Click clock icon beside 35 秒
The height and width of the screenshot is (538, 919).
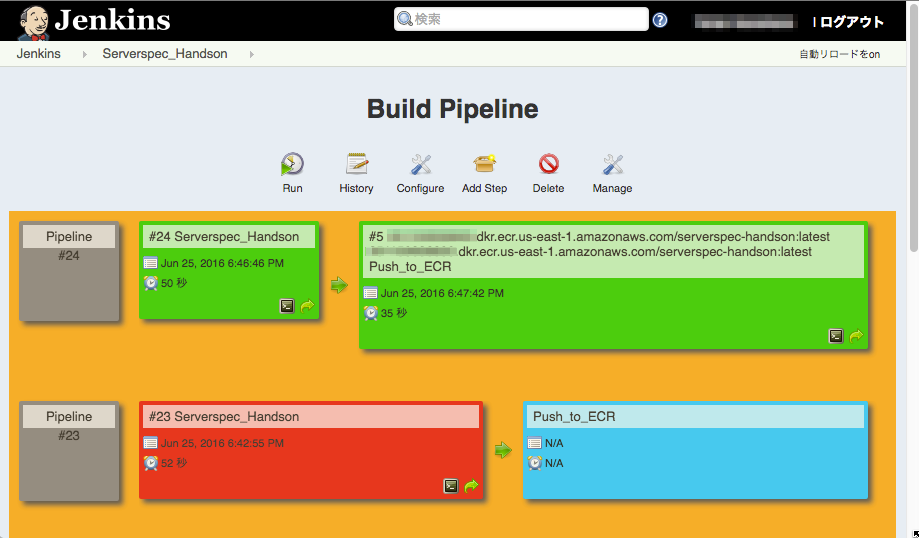tap(370, 313)
